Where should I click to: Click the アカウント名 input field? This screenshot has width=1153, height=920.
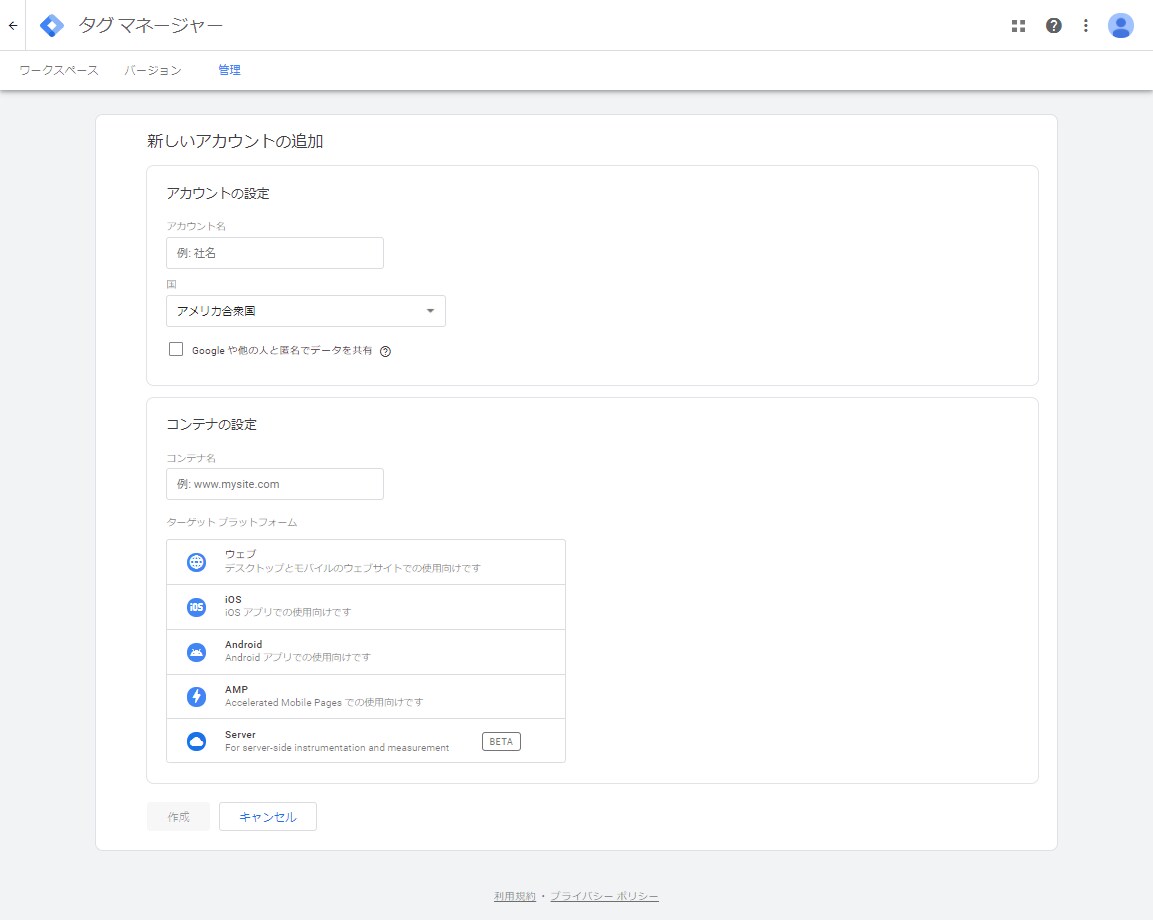click(x=275, y=253)
